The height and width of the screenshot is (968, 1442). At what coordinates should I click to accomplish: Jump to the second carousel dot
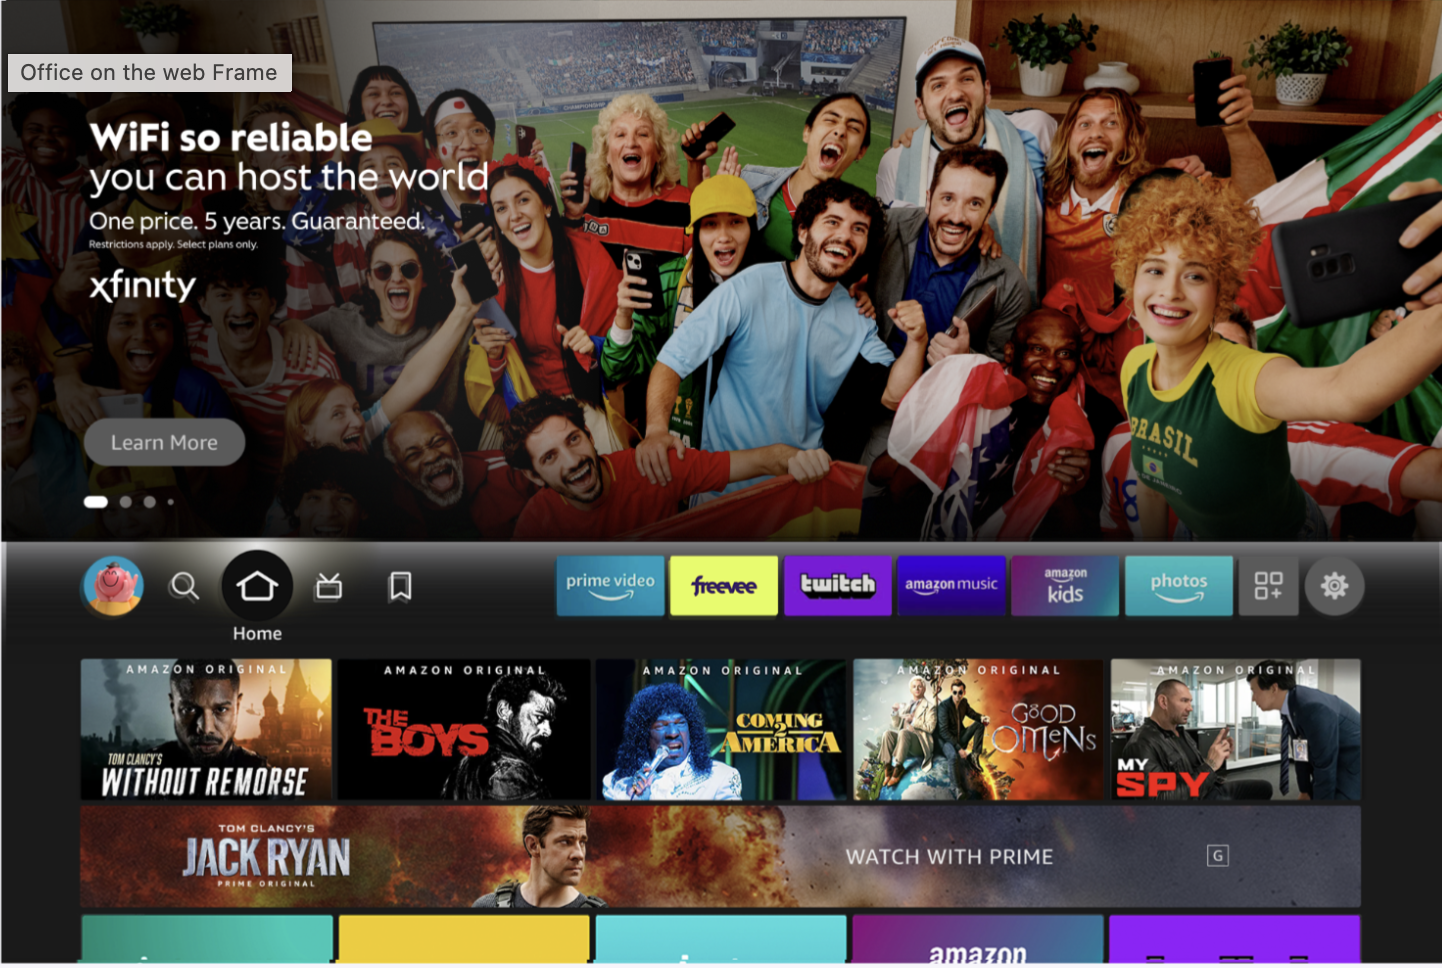(126, 502)
